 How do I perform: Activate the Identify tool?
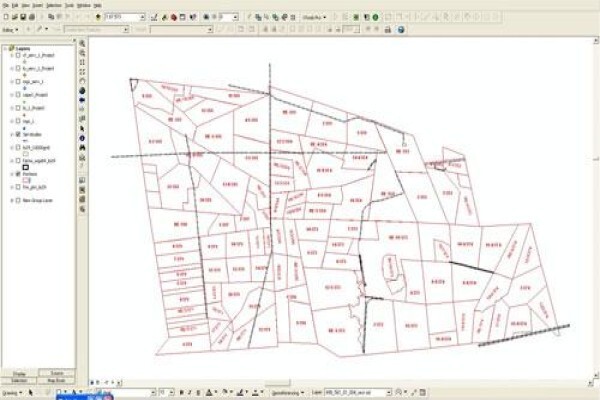[82, 138]
